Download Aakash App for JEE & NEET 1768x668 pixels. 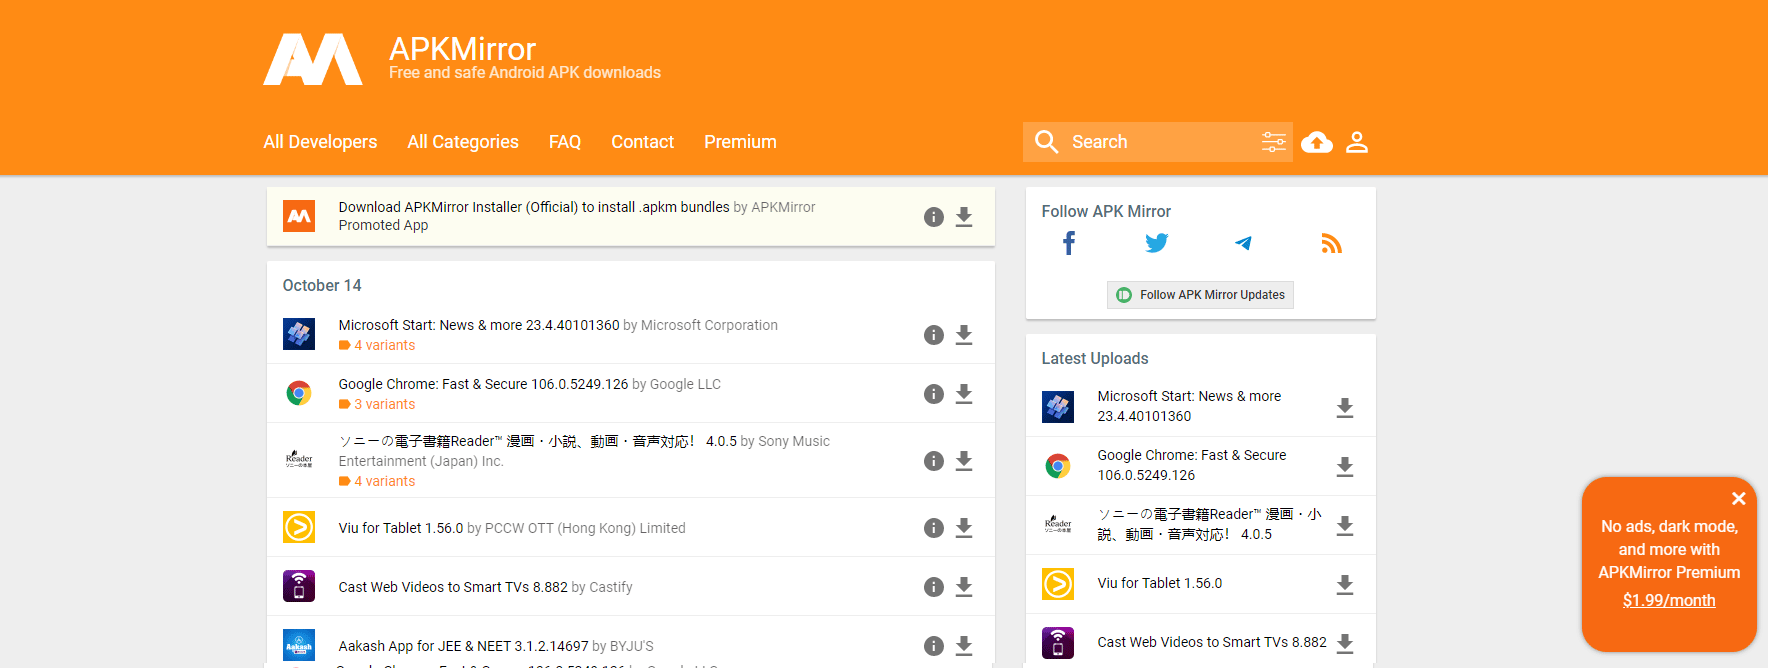tap(964, 646)
